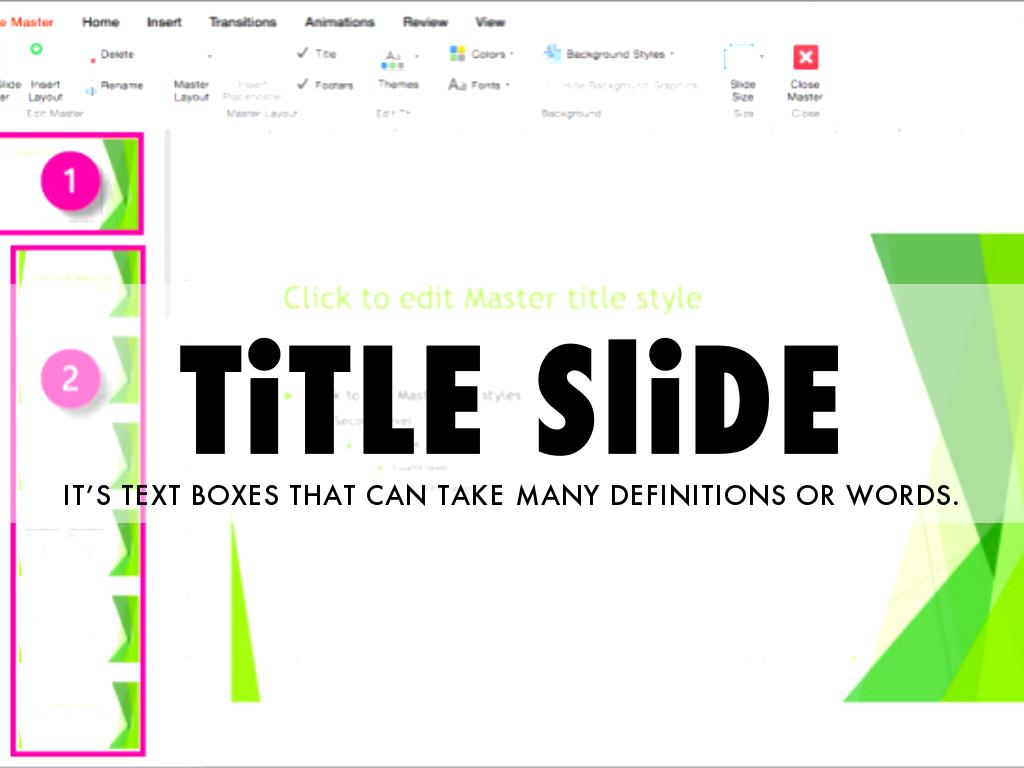The width and height of the screenshot is (1024, 768).
Task: Open the Master Layout tool
Action: click(x=191, y=90)
